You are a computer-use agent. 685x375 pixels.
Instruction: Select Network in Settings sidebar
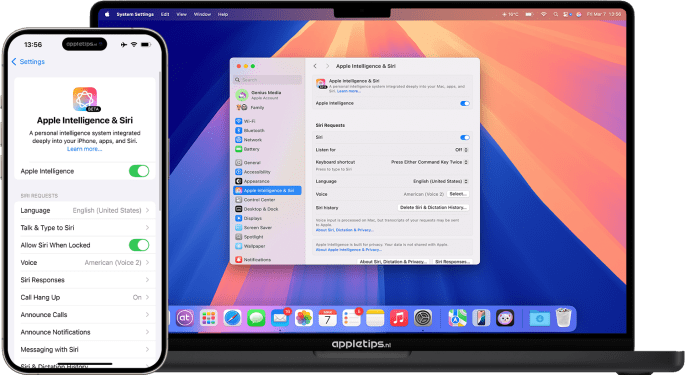267,139
